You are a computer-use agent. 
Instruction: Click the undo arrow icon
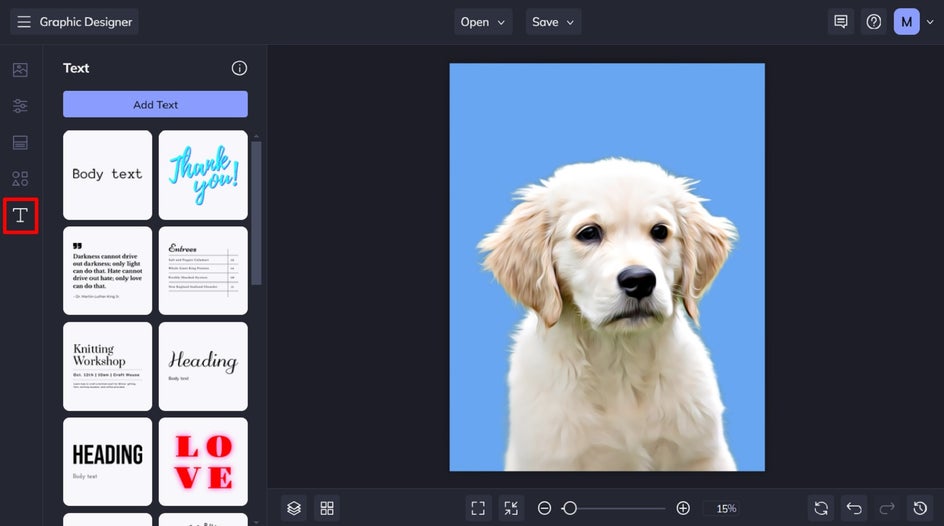(854, 509)
